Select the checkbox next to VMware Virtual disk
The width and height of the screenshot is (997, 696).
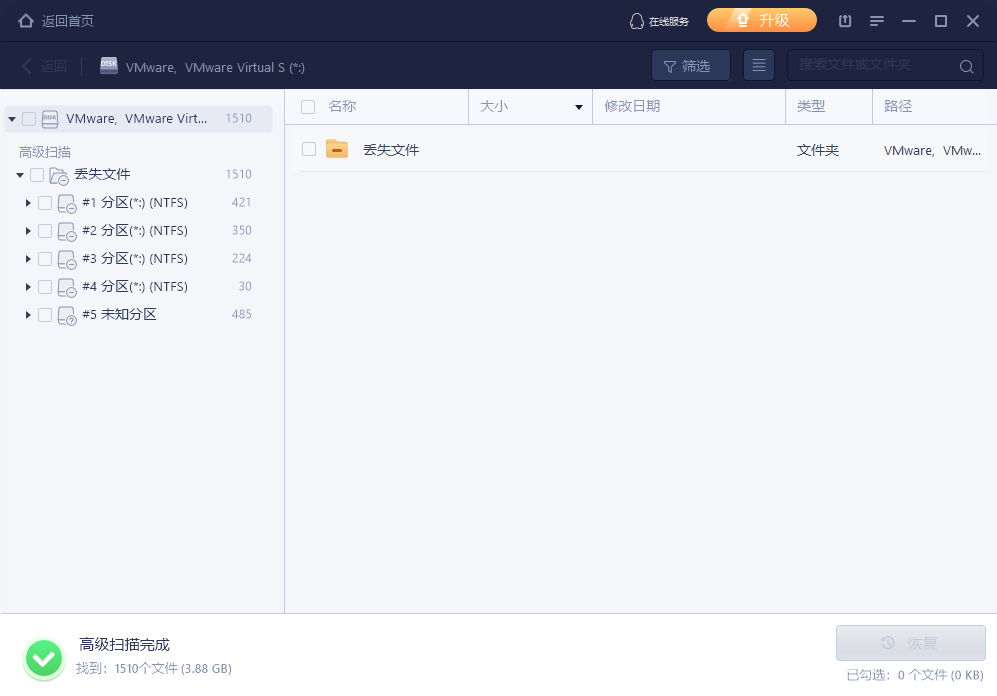pyautogui.click(x=28, y=118)
